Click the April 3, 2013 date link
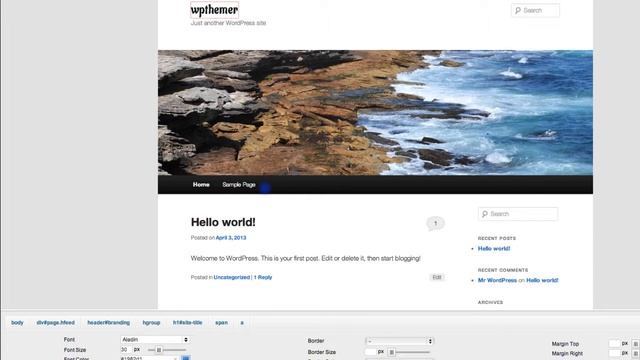 [231, 238]
